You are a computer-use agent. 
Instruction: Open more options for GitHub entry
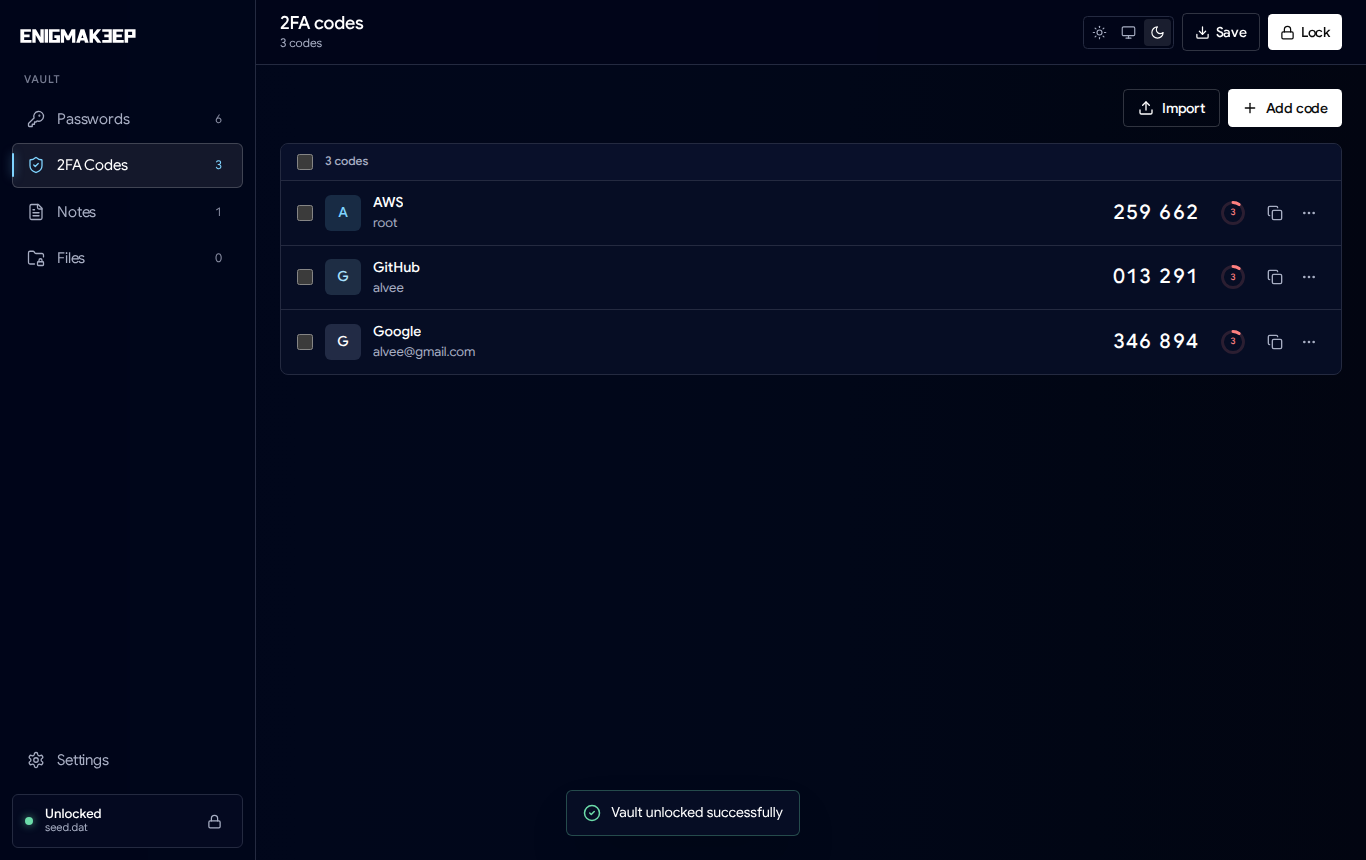(x=1309, y=277)
